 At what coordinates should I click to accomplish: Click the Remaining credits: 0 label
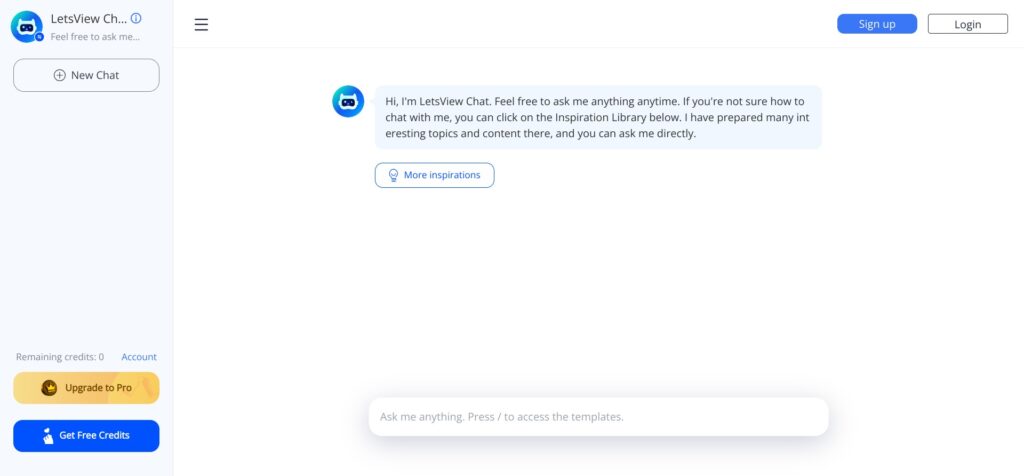pyautogui.click(x=60, y=357)
